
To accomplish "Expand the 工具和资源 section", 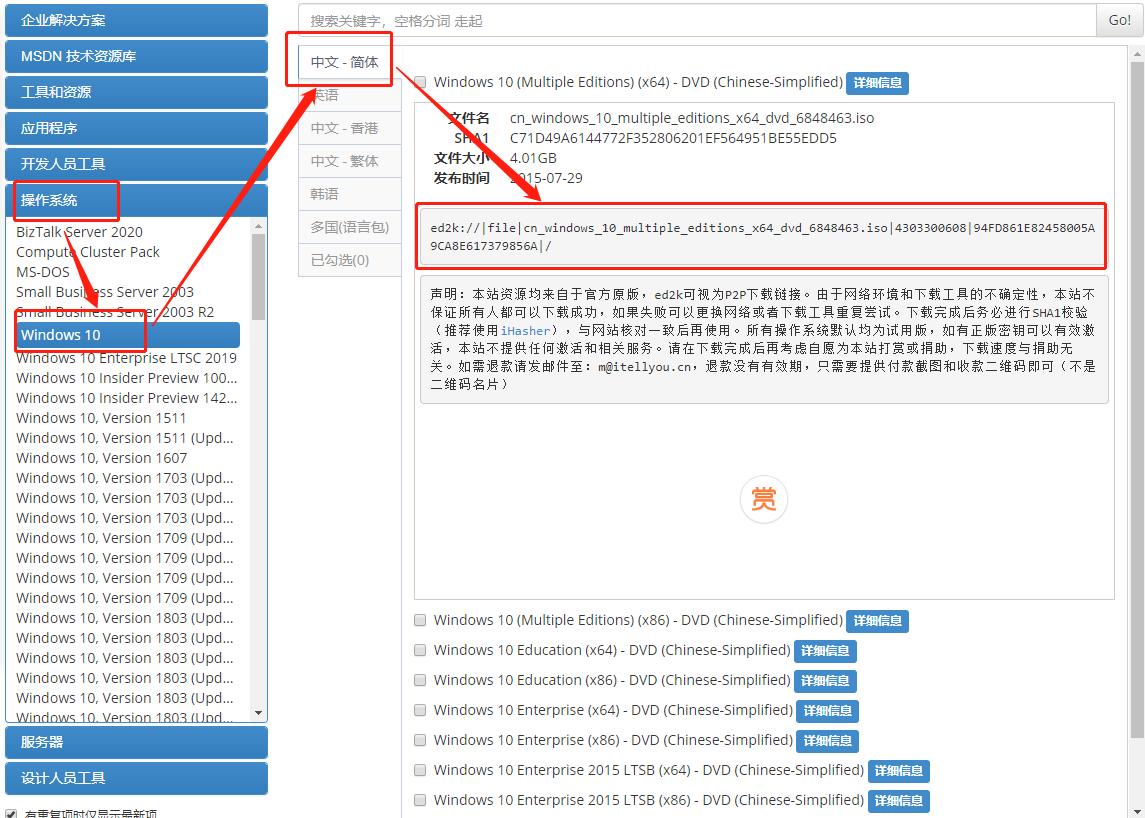I will click(x=137, y=92).
